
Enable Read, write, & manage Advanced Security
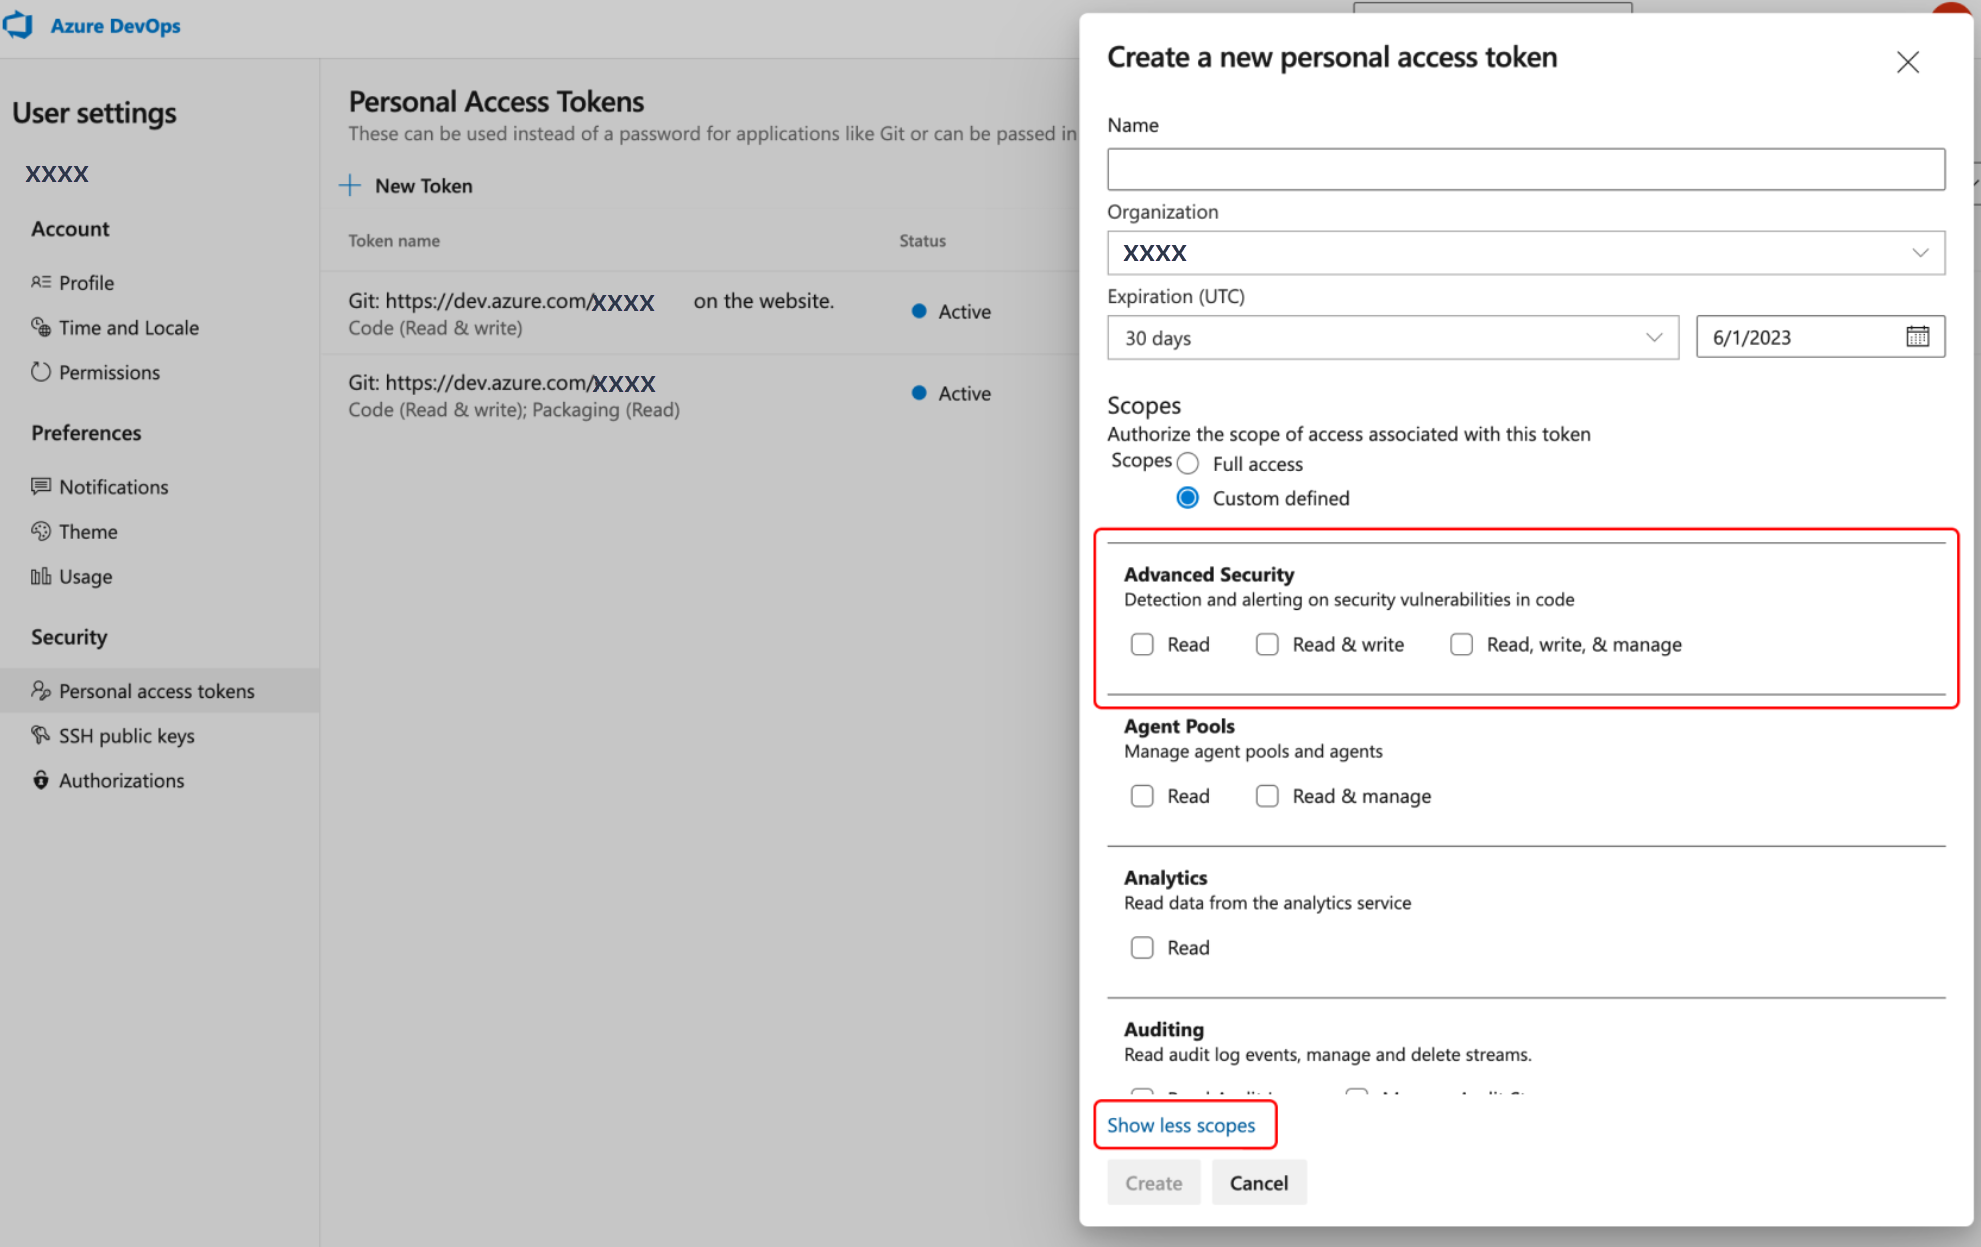[1465, 644]
